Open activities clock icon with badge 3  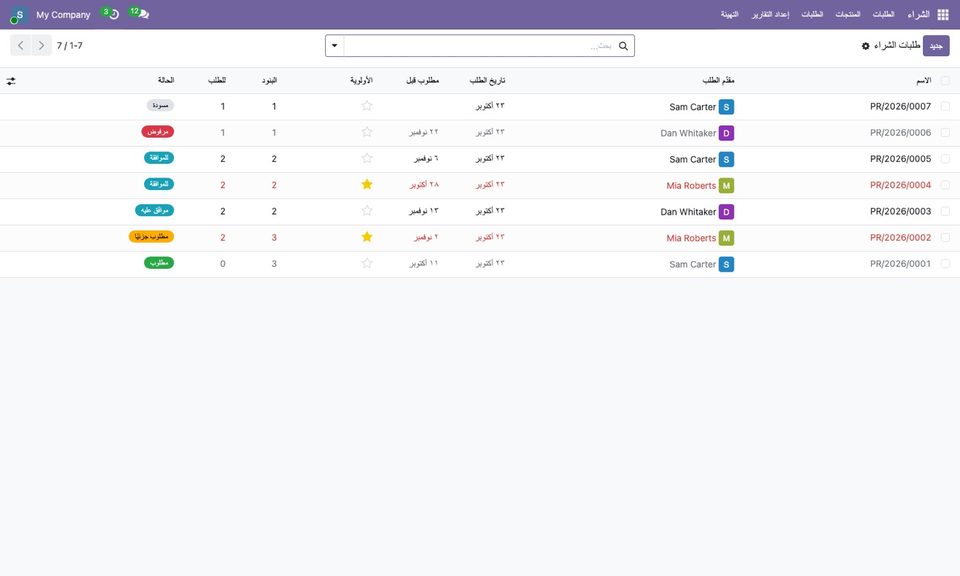111,13
